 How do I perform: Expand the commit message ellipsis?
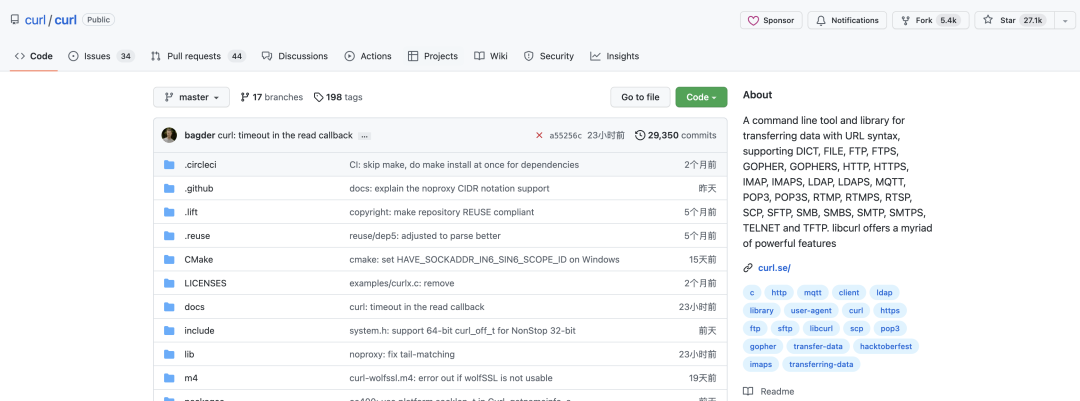tap(364, 136)
